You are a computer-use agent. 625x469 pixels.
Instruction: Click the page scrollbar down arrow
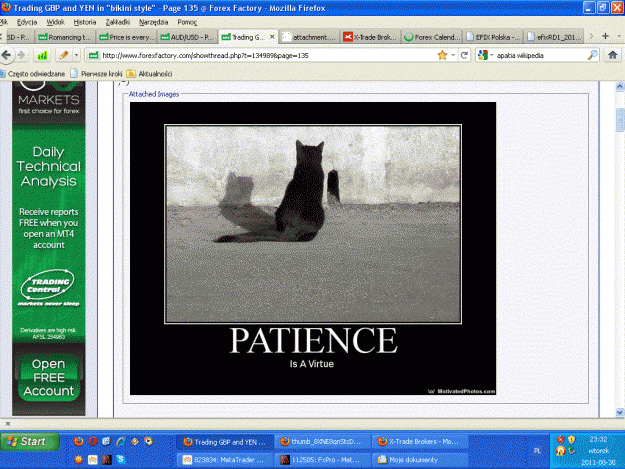pyautogui.click(x=619, y=412)
